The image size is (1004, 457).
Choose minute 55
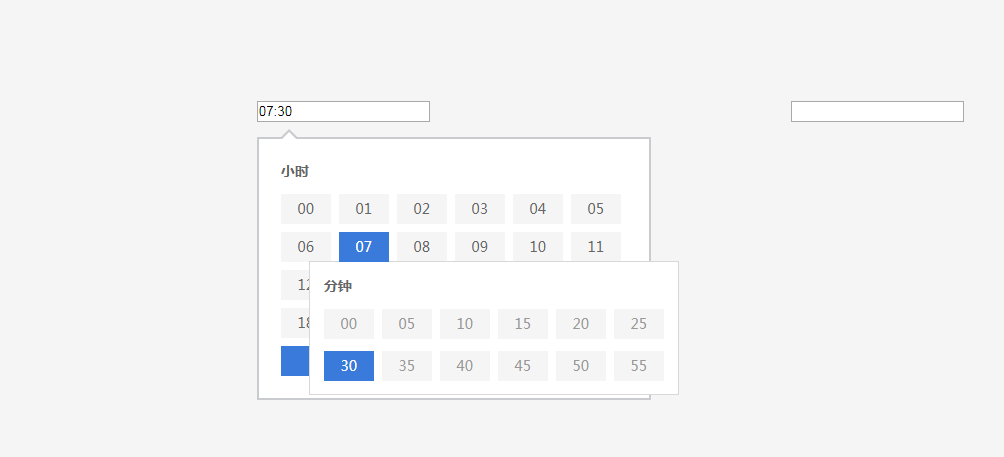638,365
